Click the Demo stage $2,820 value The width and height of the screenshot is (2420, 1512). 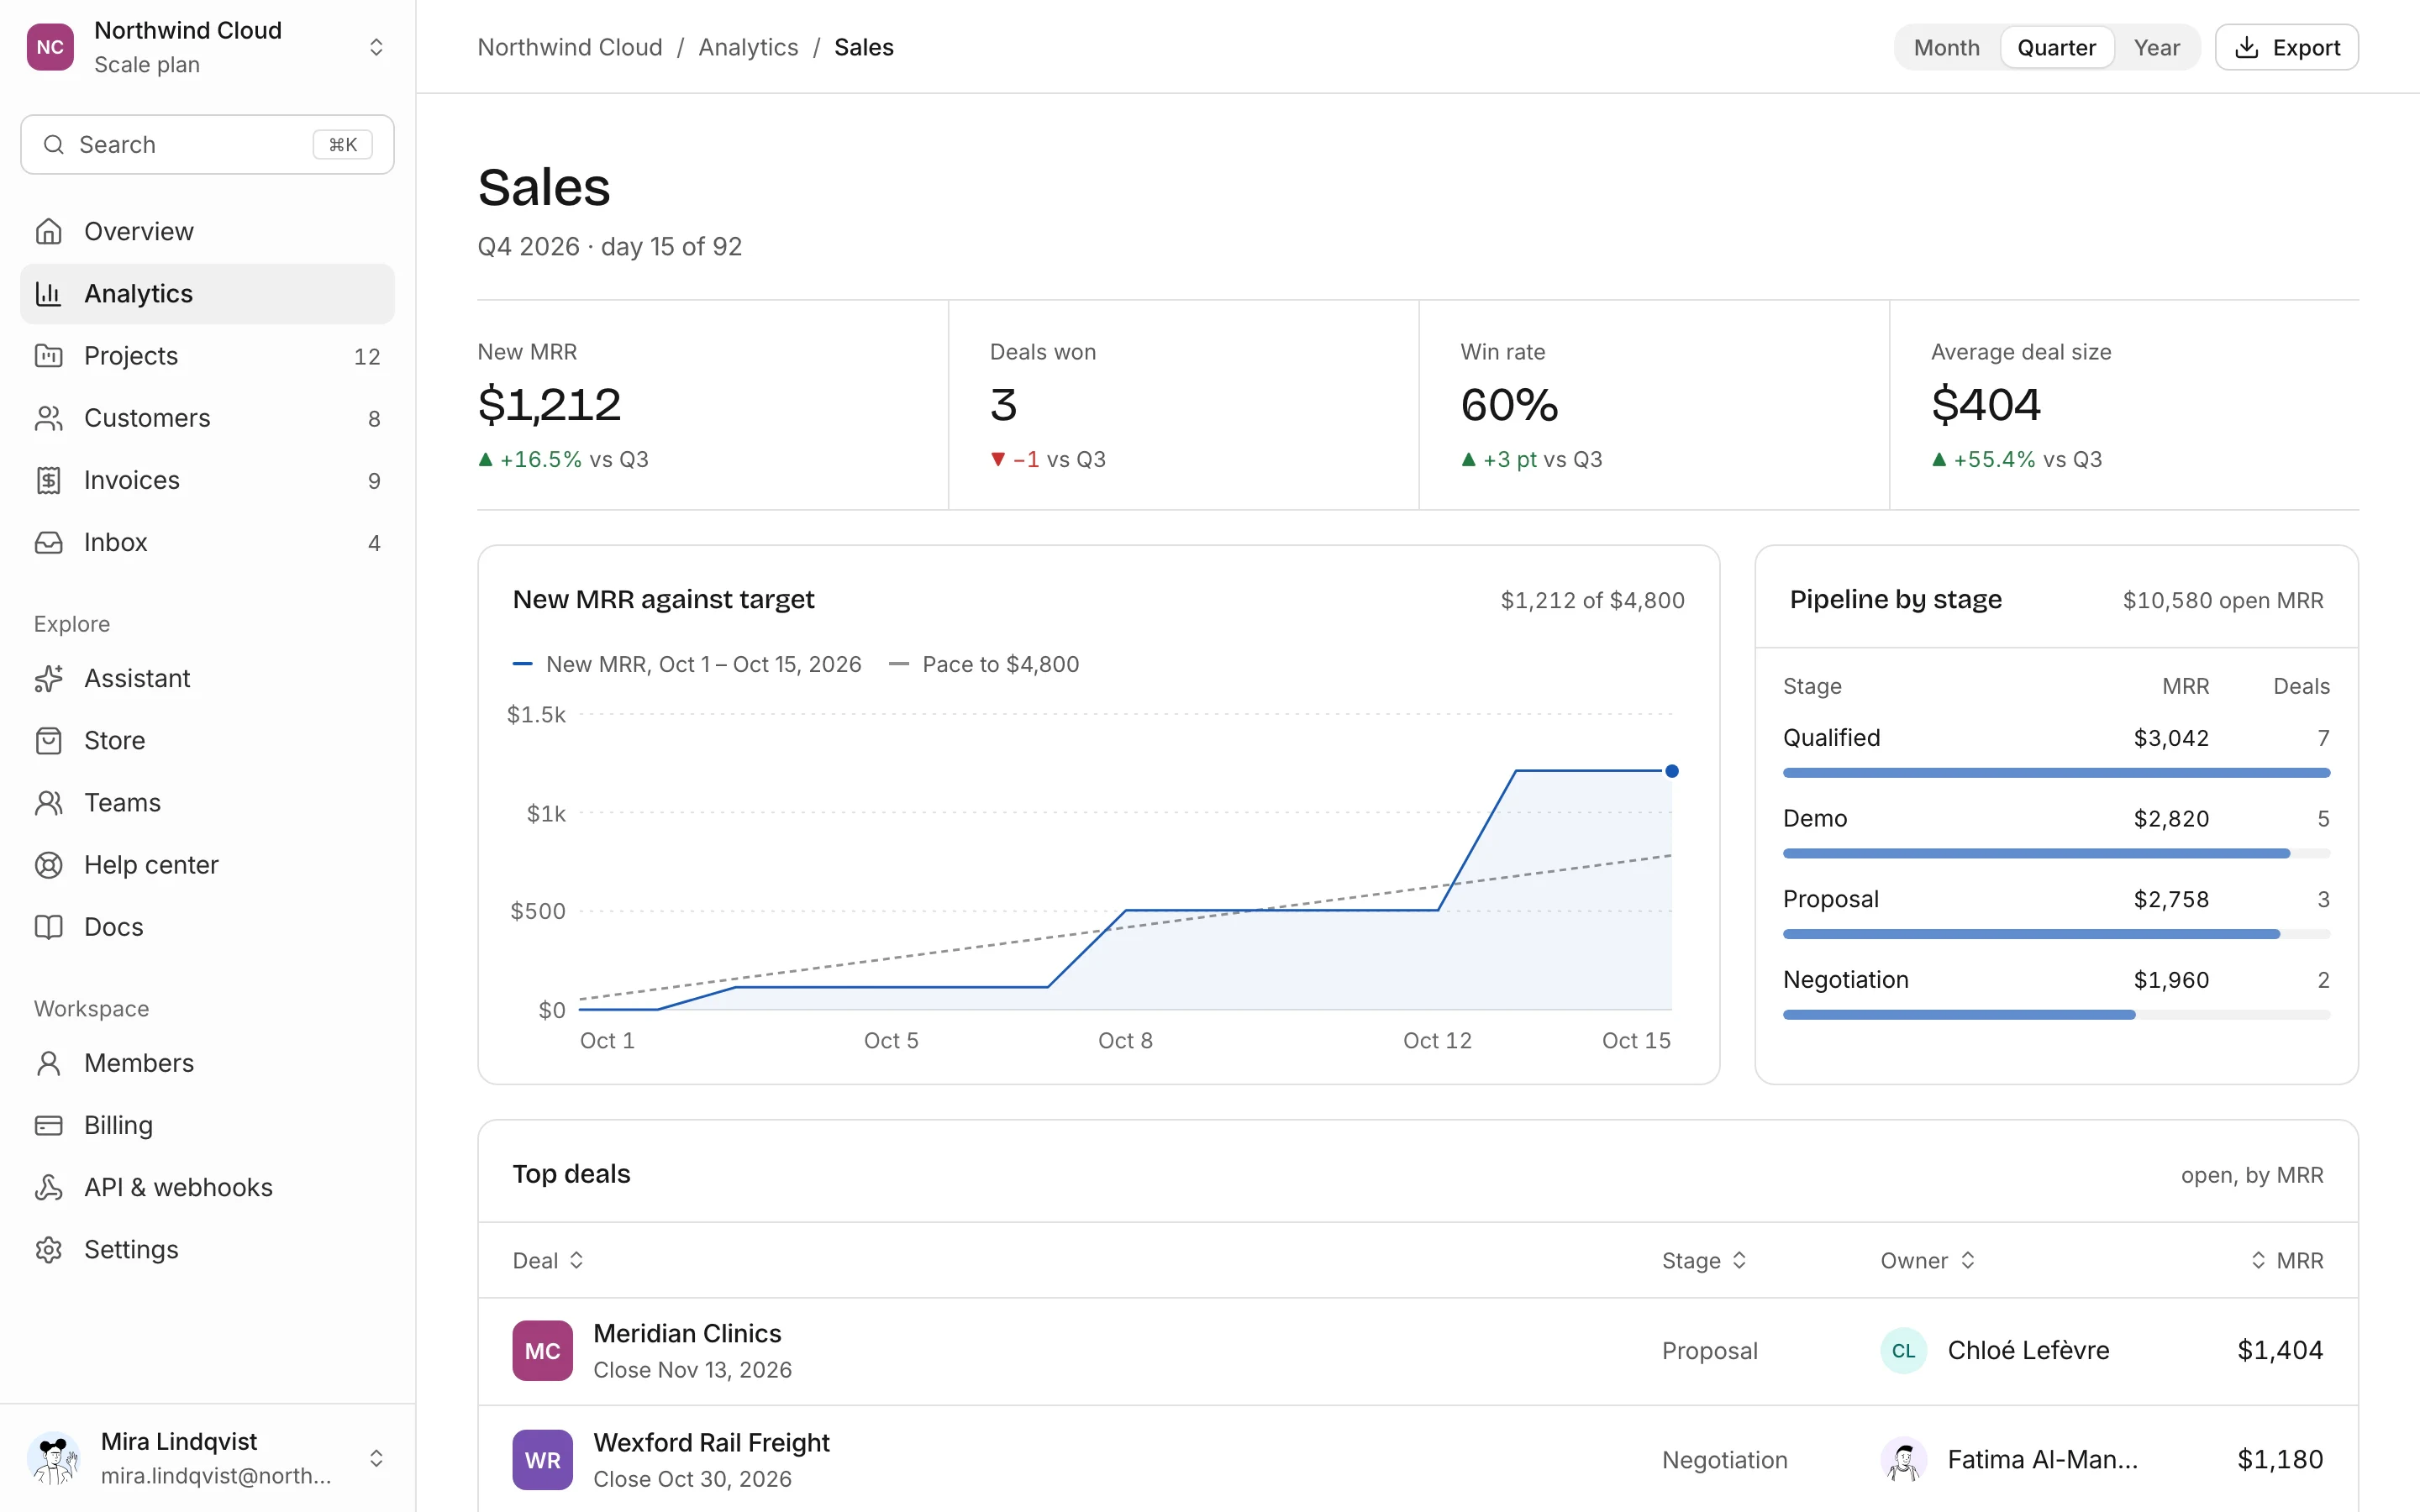click(x=2171, y=818)
